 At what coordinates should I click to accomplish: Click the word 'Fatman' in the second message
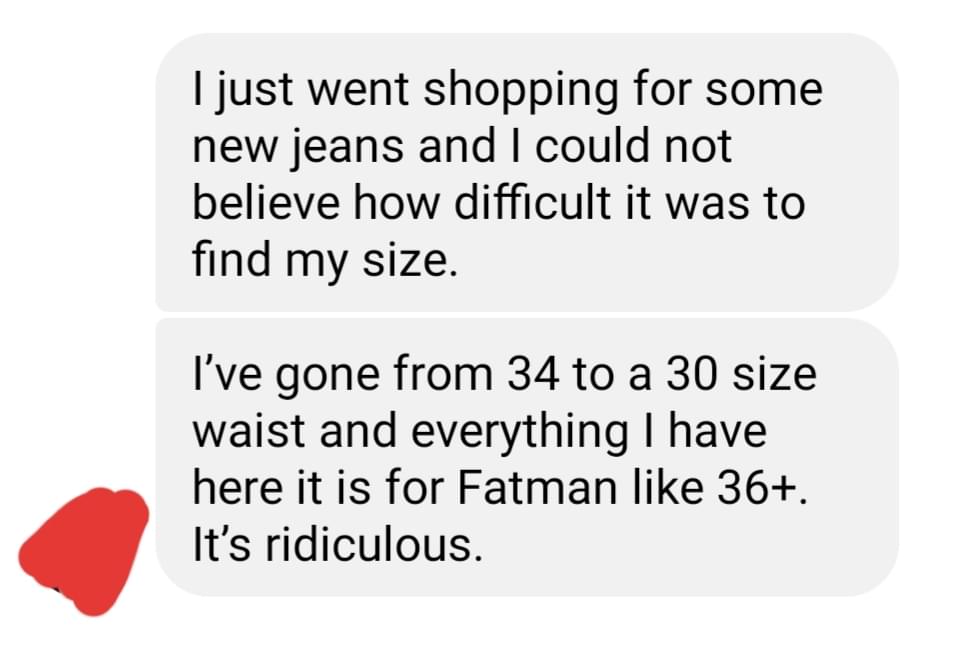coord(537,488)
